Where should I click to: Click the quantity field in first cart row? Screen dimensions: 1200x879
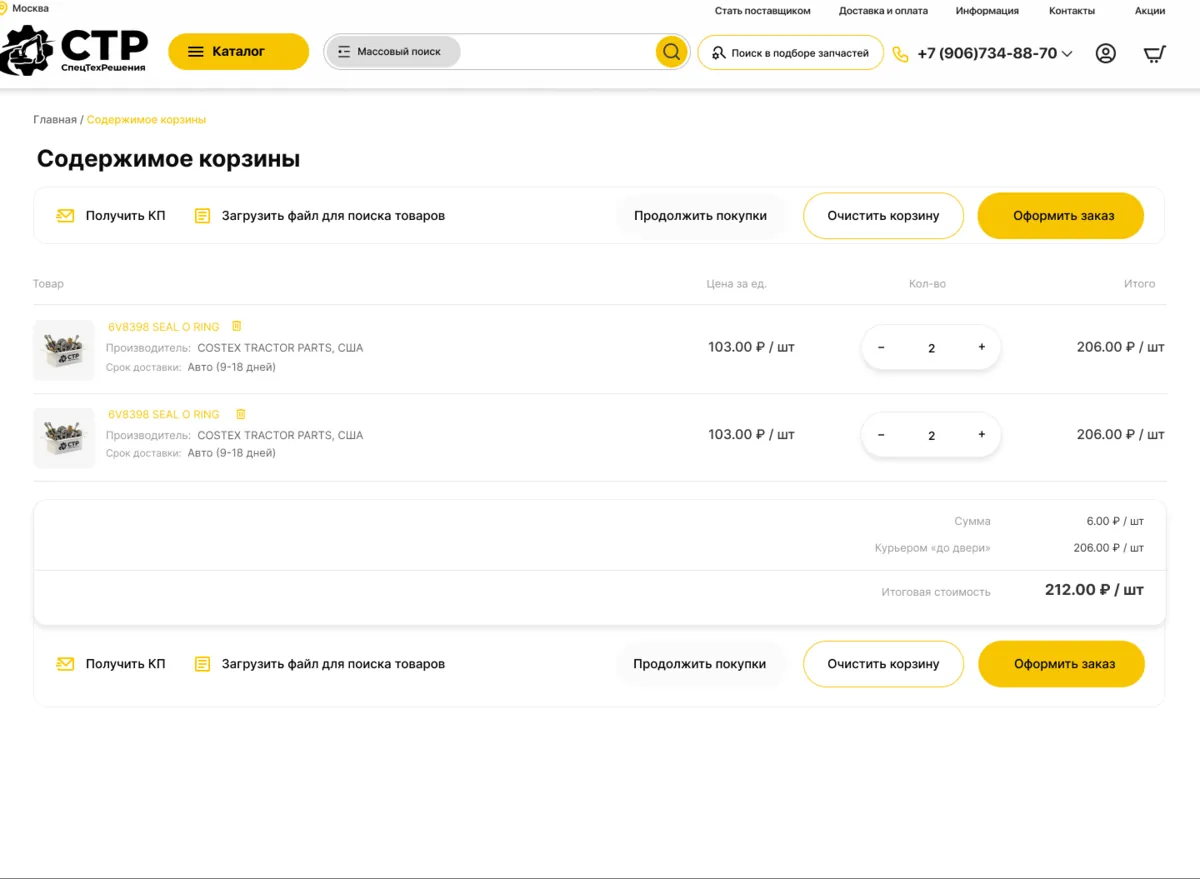(931, 348)
